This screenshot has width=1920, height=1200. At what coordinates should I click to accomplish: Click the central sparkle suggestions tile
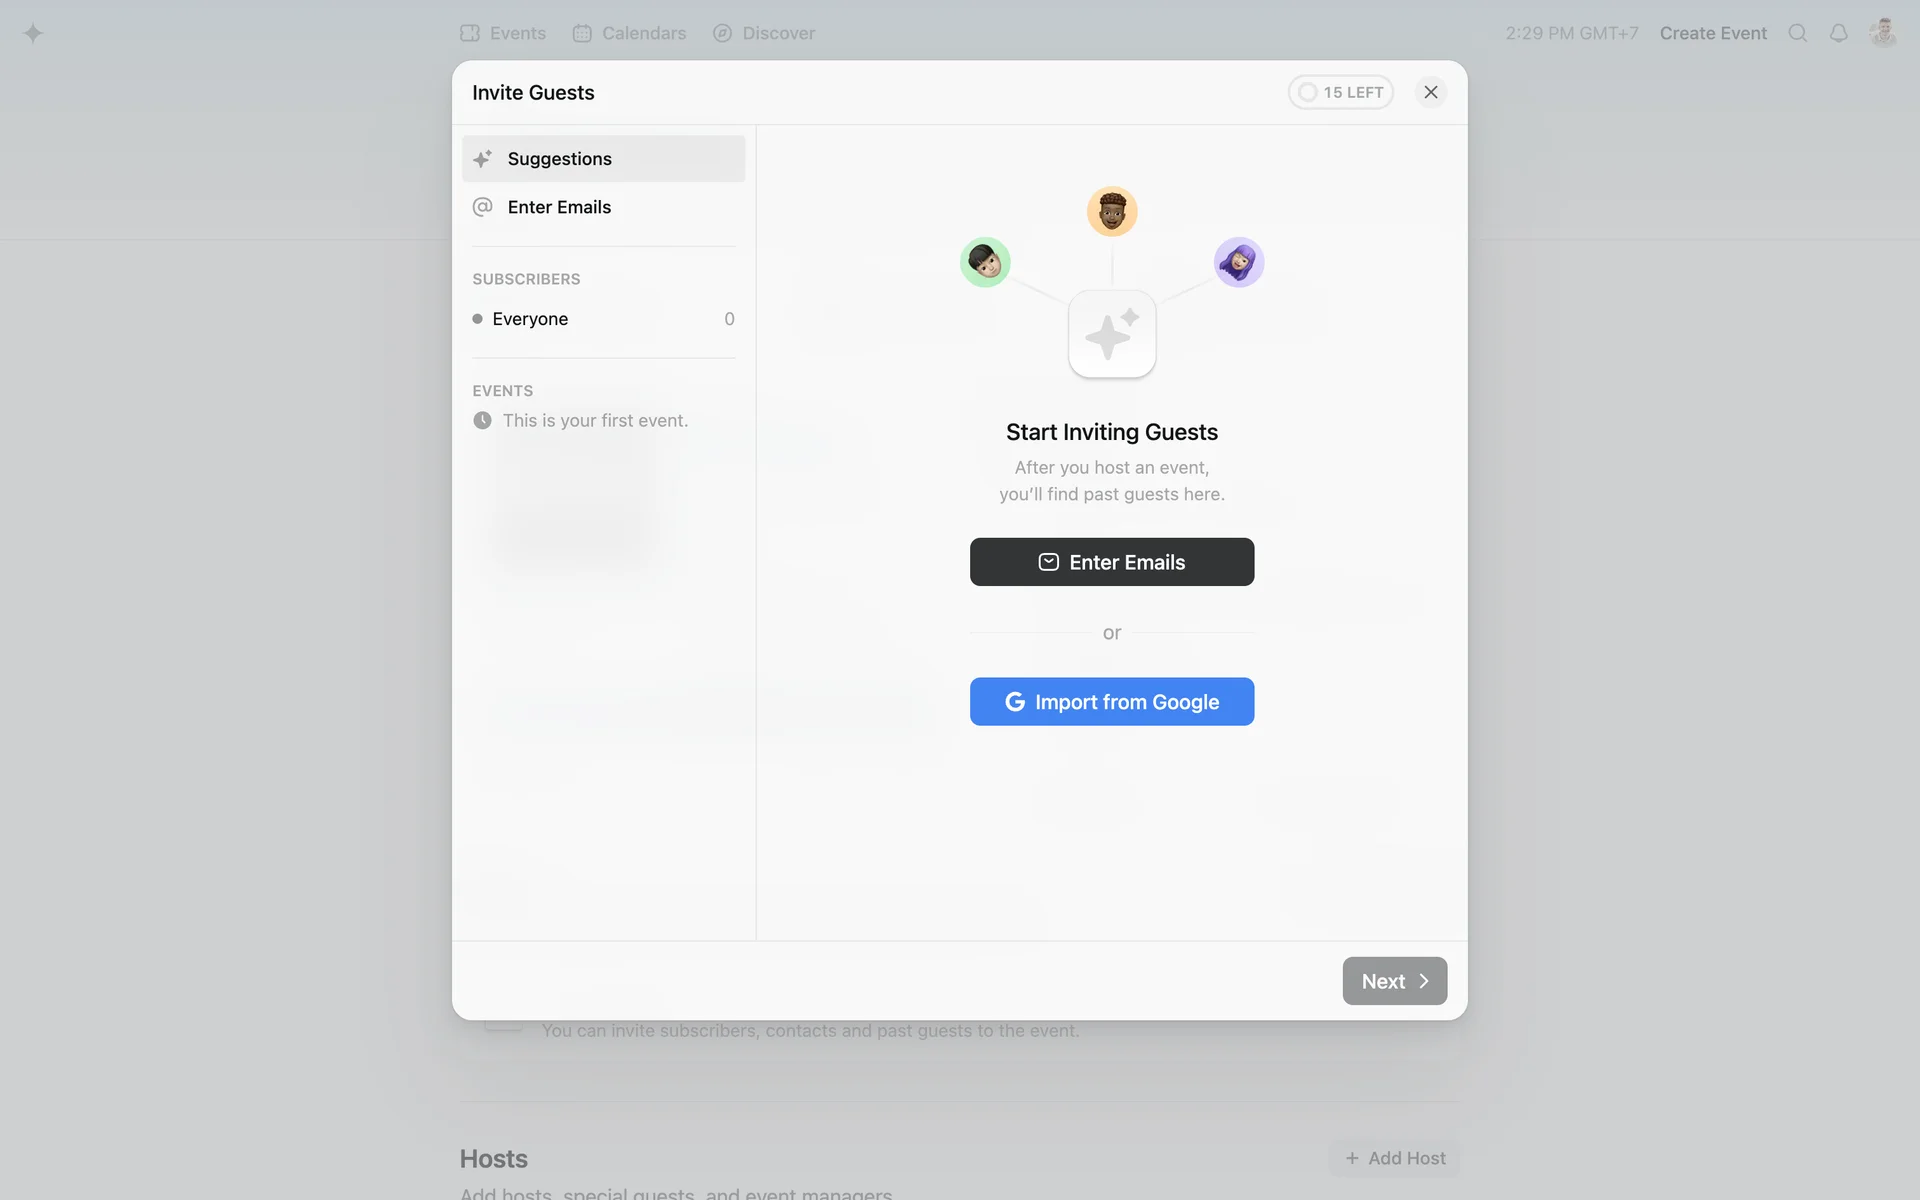pyautogui.click(x=1112, y=334)
